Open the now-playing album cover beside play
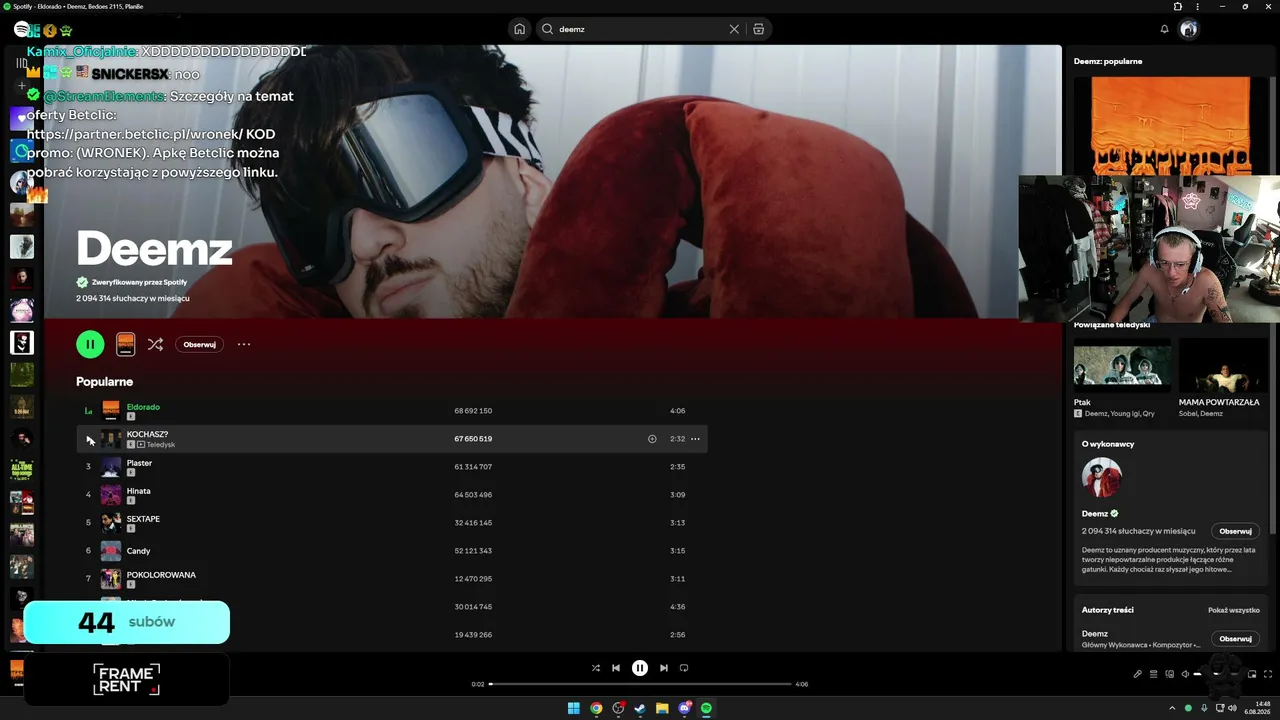1280x720 pixels. click(125, 344)
